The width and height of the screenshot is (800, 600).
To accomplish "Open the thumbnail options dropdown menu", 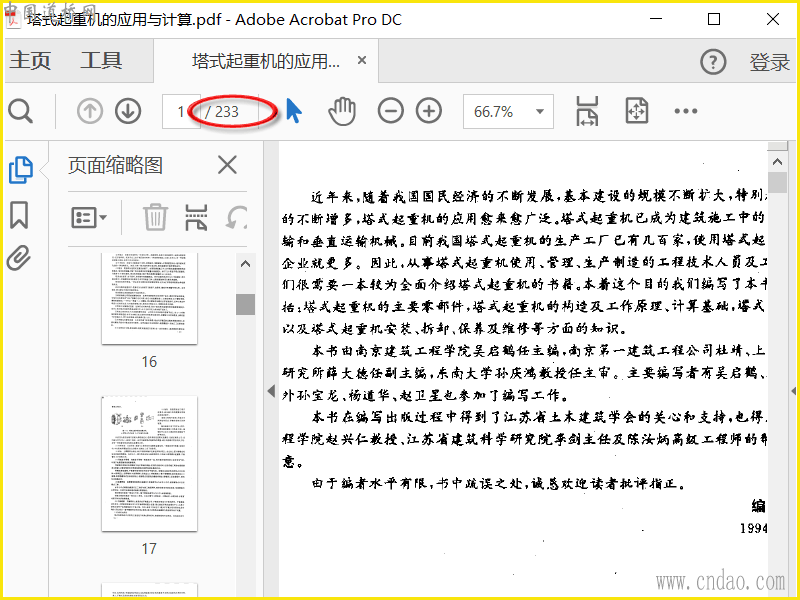I will pyautogui.click(x=89, y=218).
